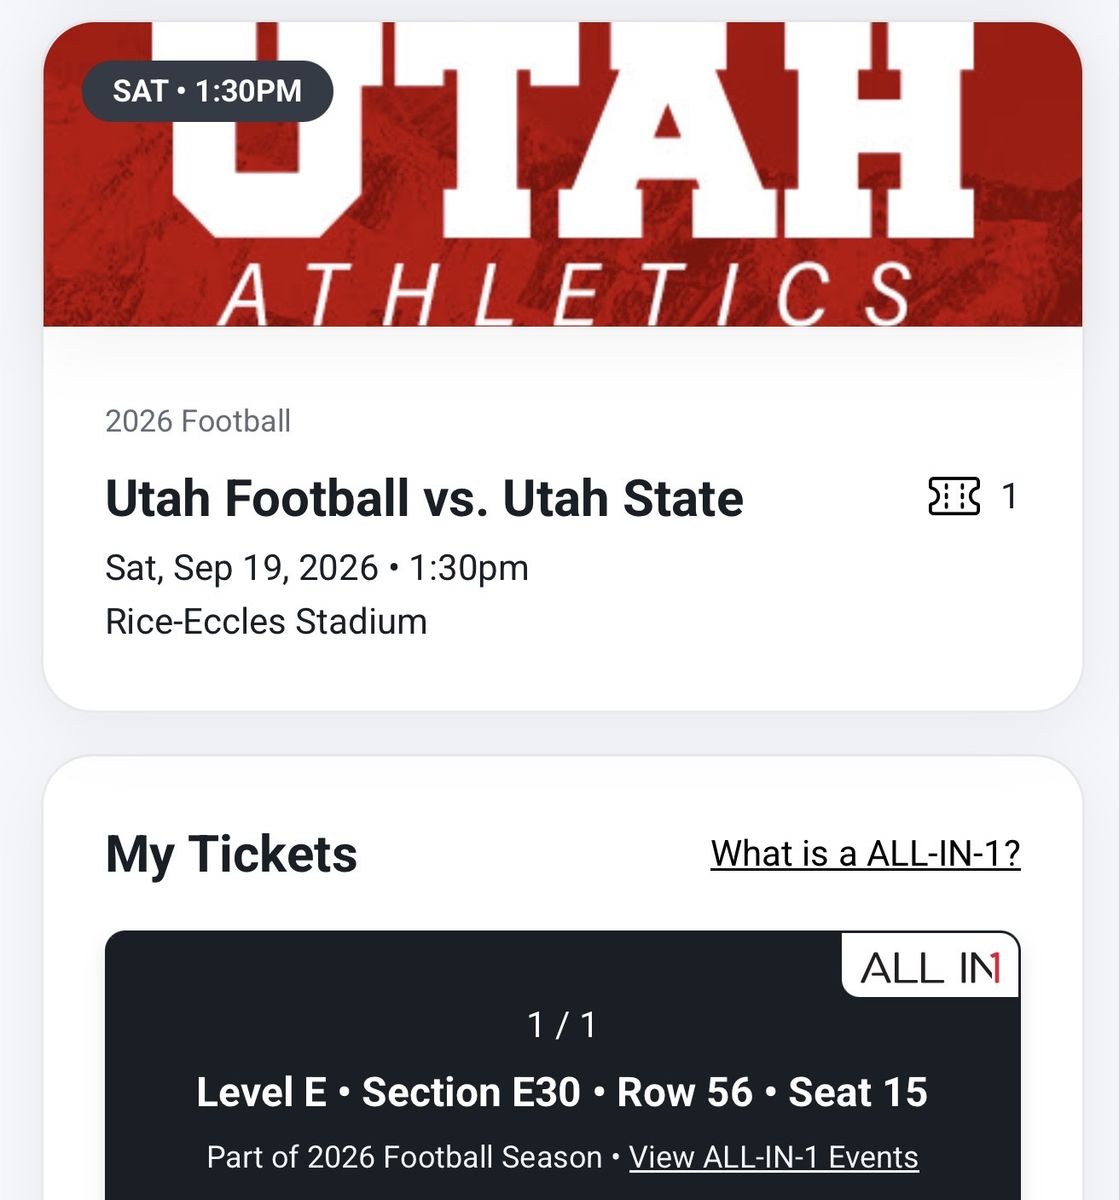Tap the My Tickets heading

click(x=231, y=854)
